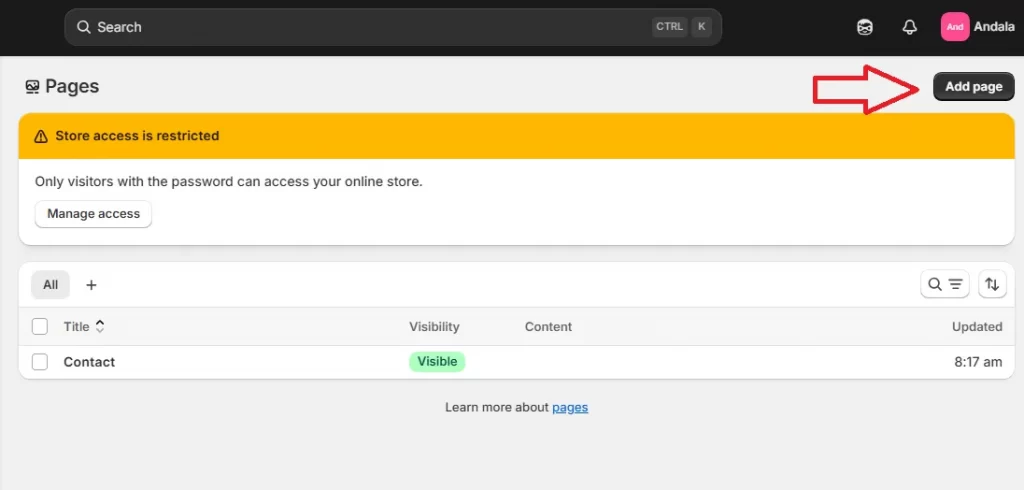Select the All tab
The width and height of the screenshot is (1024, 490).
[x=50, y=285]
